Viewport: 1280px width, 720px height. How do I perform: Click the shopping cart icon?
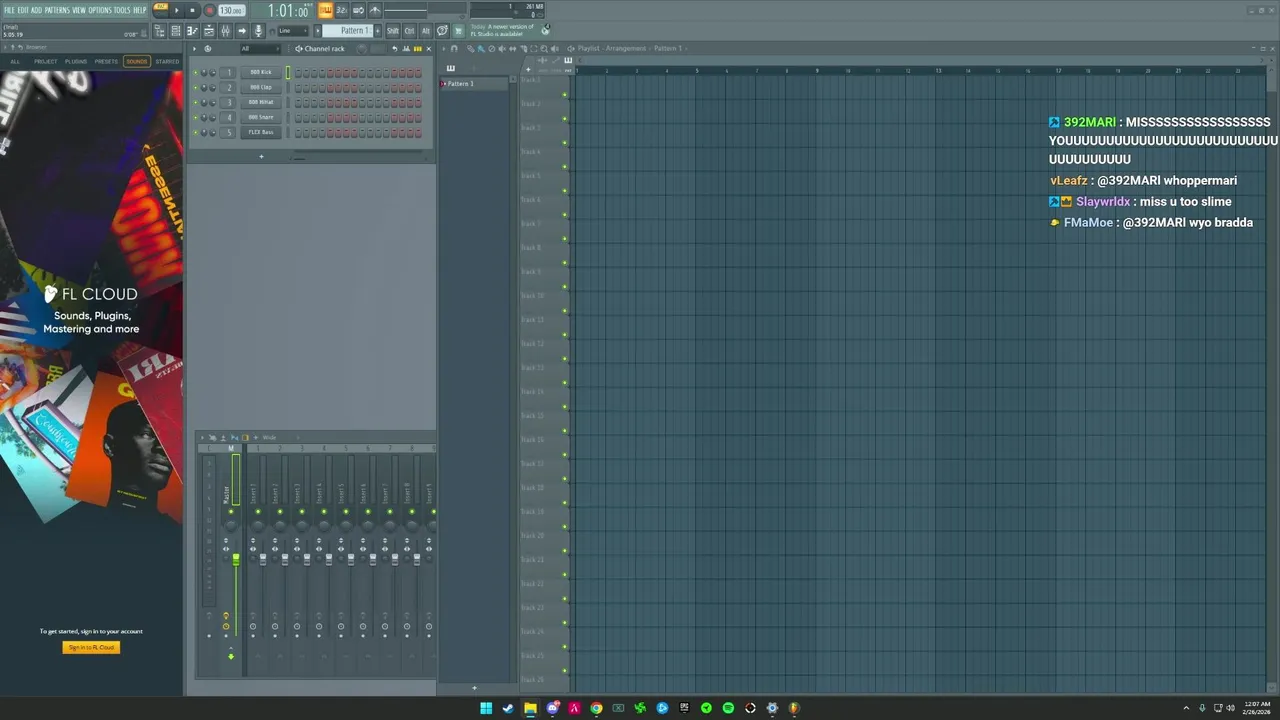pos(458,31)
